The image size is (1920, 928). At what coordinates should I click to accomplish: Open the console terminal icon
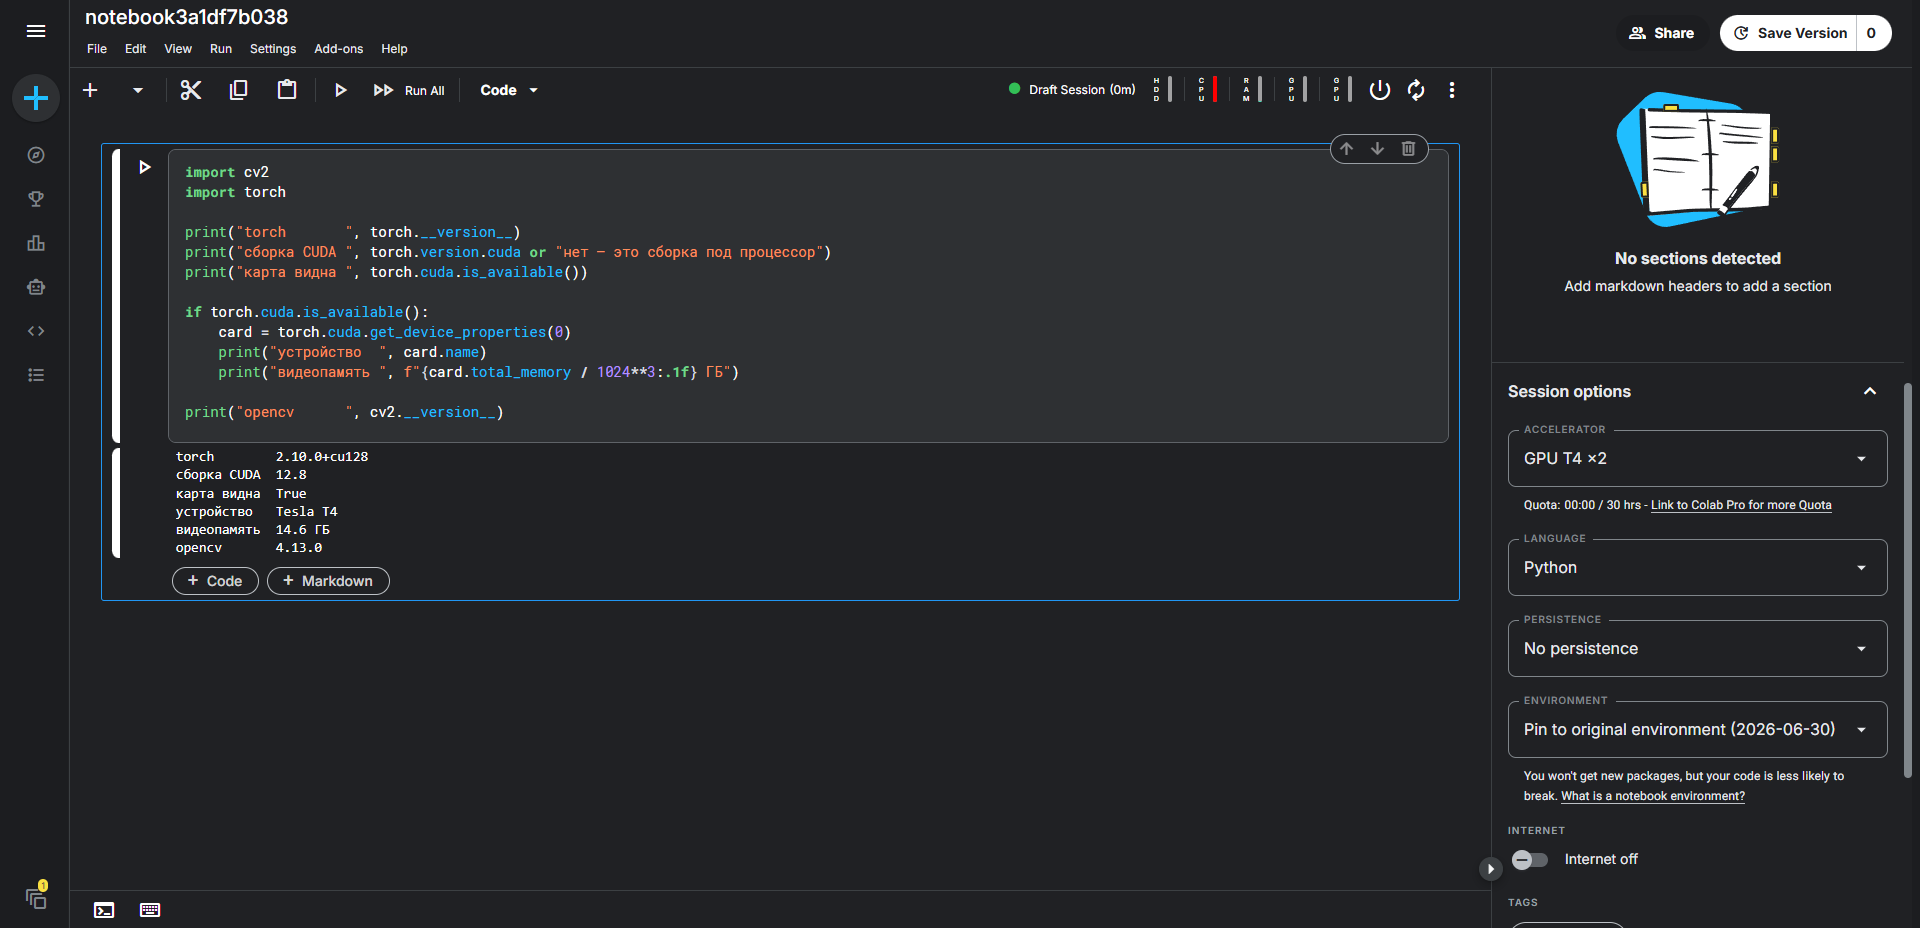[104, 910]
